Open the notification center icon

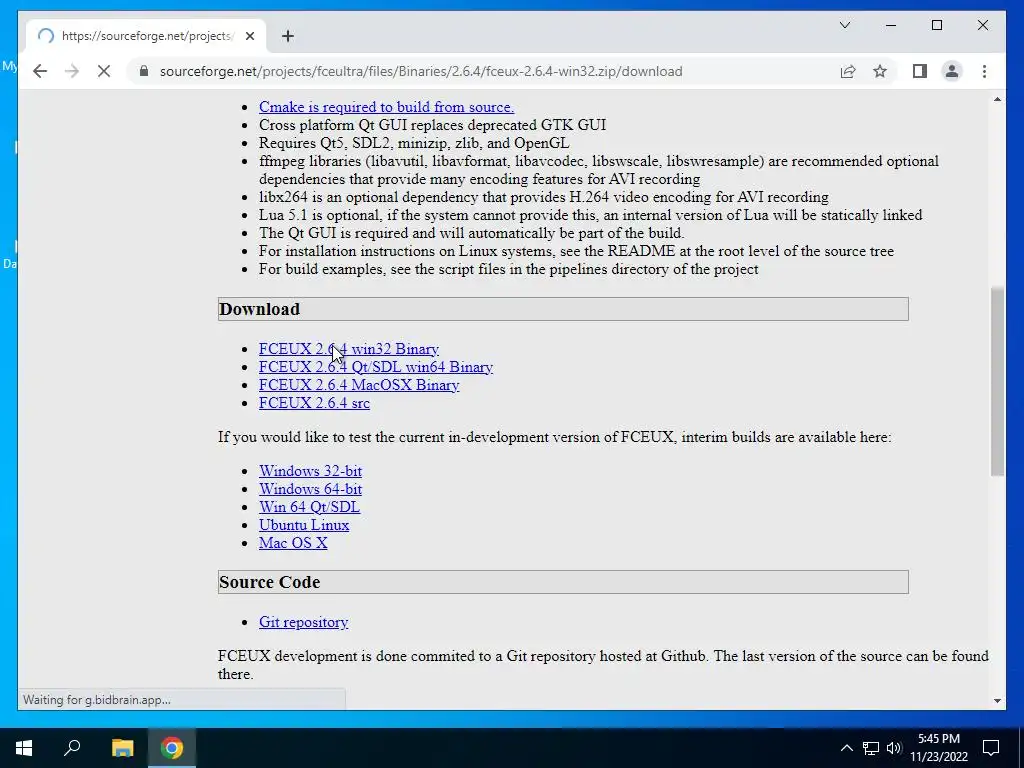point(991,748)
